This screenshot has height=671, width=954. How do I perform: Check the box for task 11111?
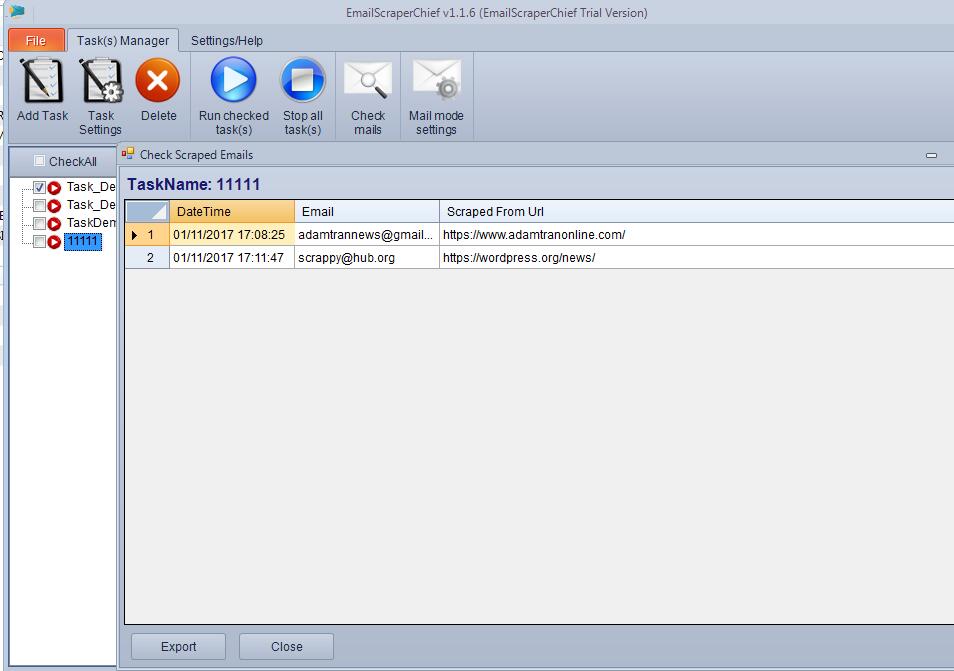point(39,242)
